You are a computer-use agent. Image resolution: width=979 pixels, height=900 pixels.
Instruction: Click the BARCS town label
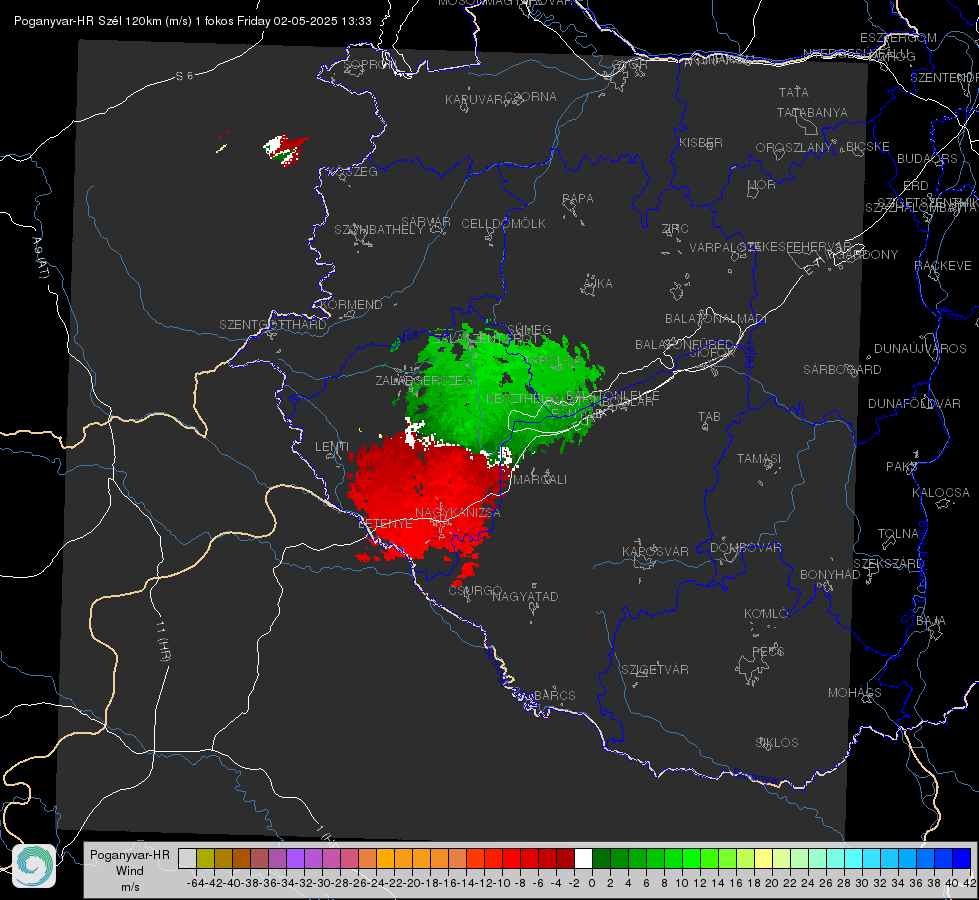point(554,696)
